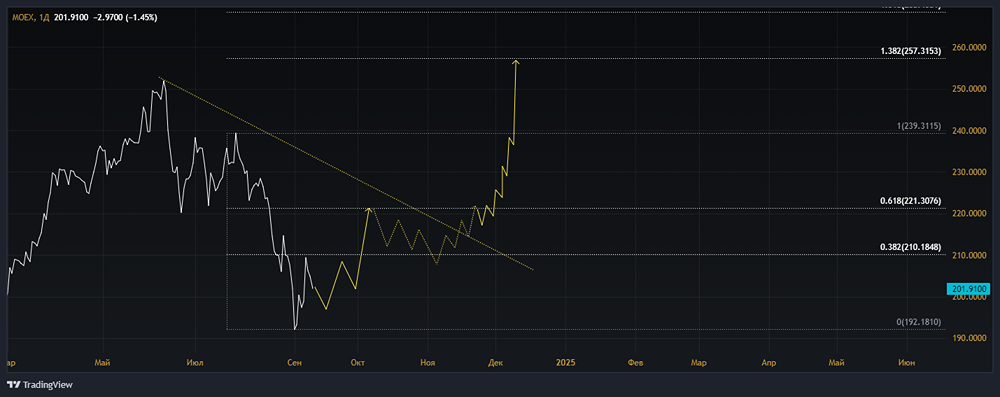Click the Июл label on time axis
Screen dimensions: 1000x397
tap(195, 363)
